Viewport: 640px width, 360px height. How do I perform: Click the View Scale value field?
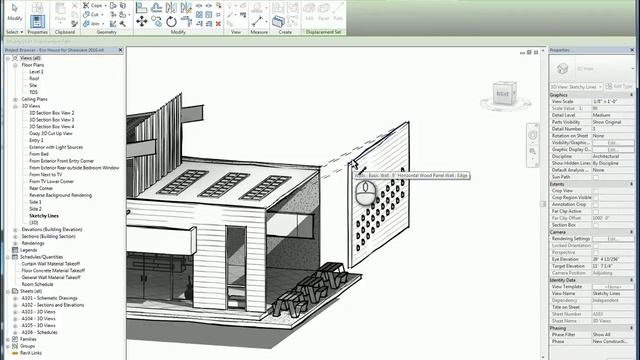(613, 102)
